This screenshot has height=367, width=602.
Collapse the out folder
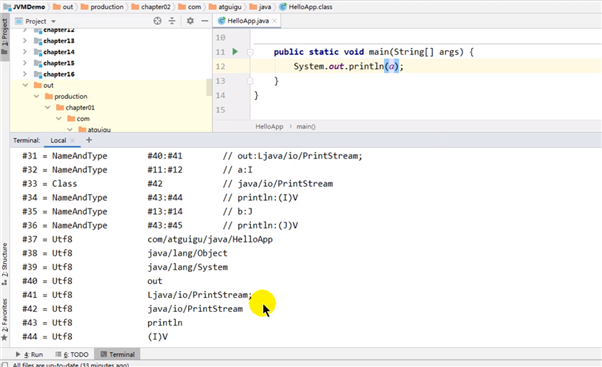point(25,85)
